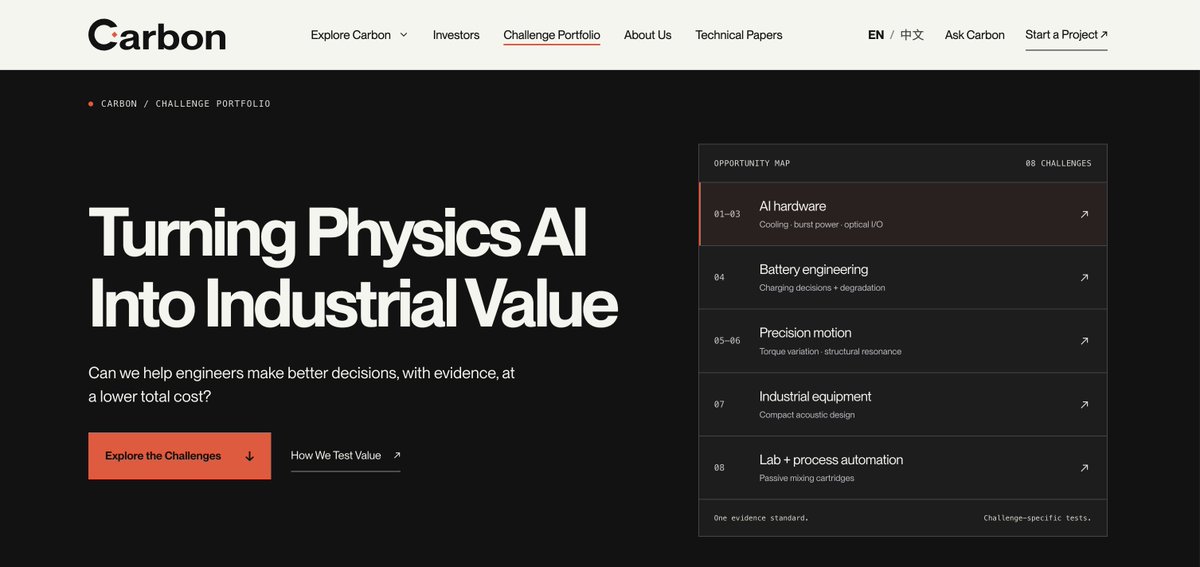
Task: Click the 'Turning Physics AI Into Industrial Value' headline
Action: (353, 268)
